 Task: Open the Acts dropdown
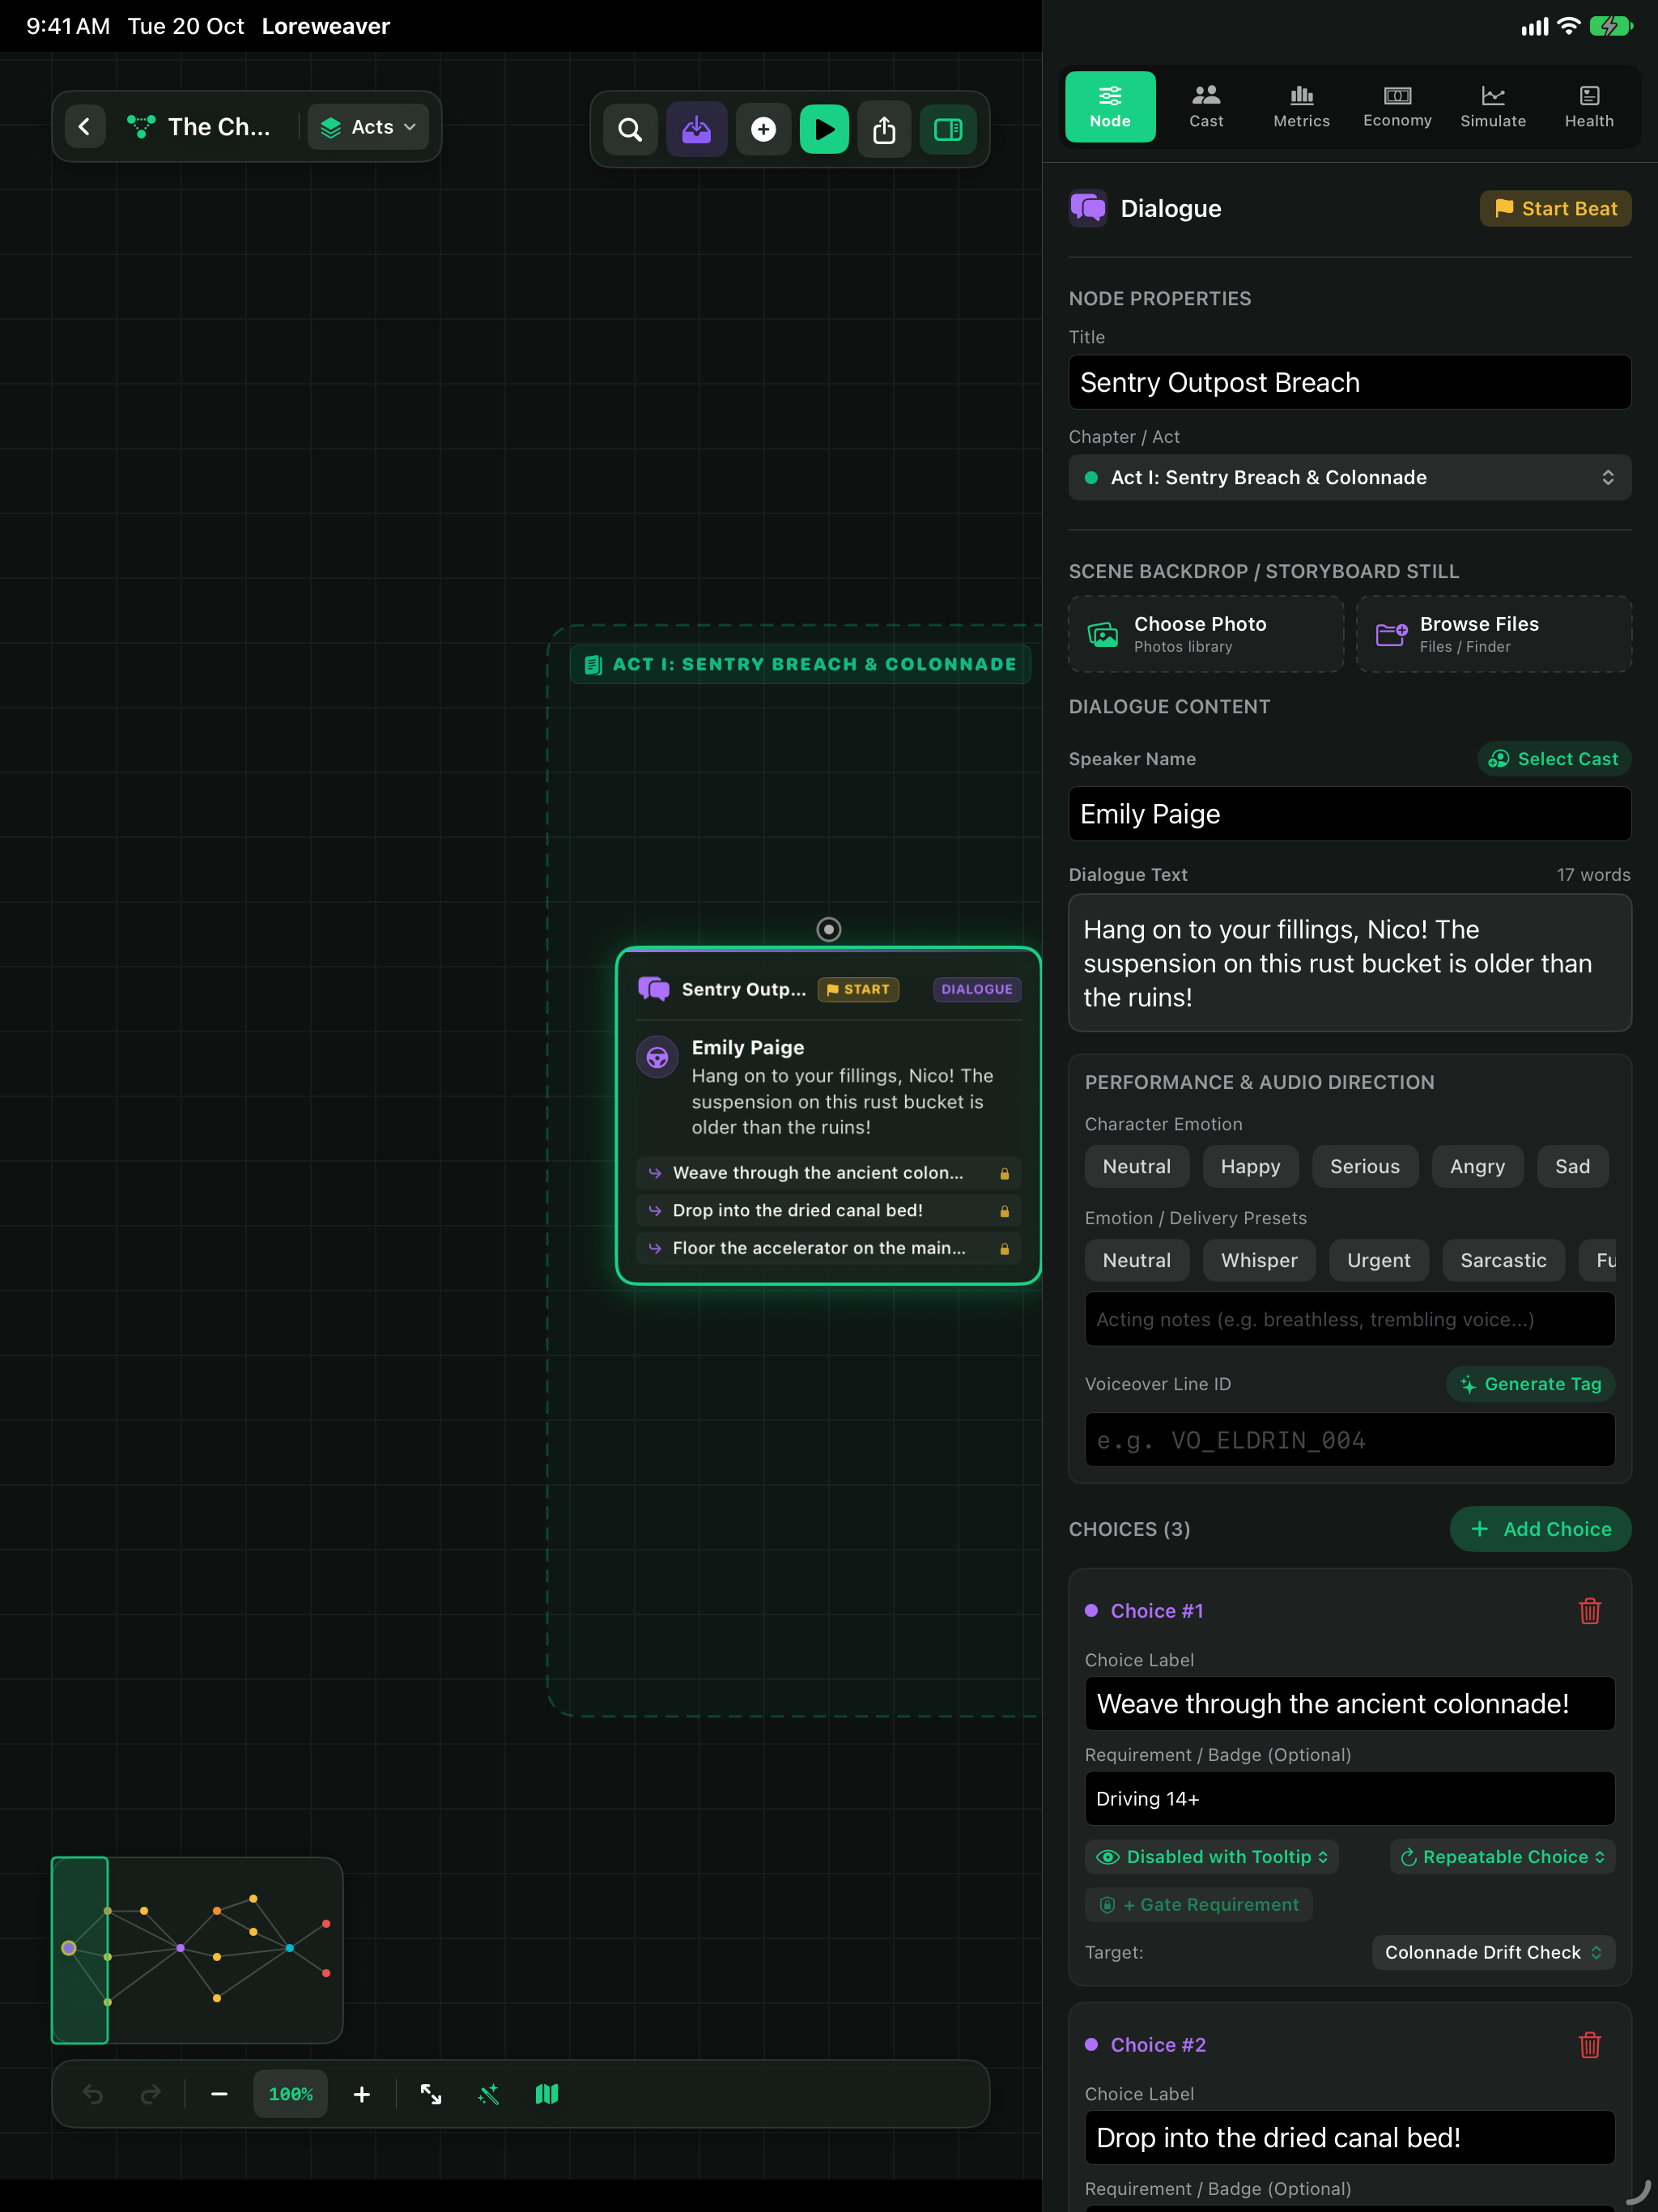click(x=368, y=127)
